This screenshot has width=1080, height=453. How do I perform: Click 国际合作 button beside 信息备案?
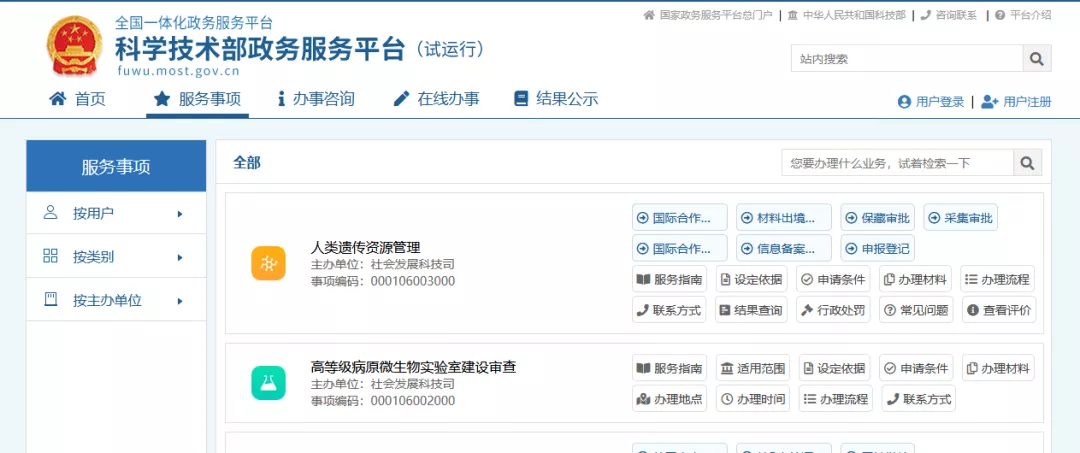(680, 248)
